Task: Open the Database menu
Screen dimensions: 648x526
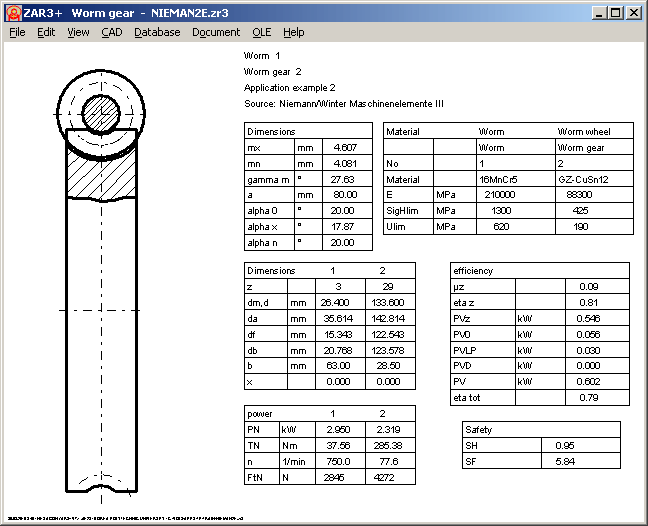Action: [x=157, y=32]
